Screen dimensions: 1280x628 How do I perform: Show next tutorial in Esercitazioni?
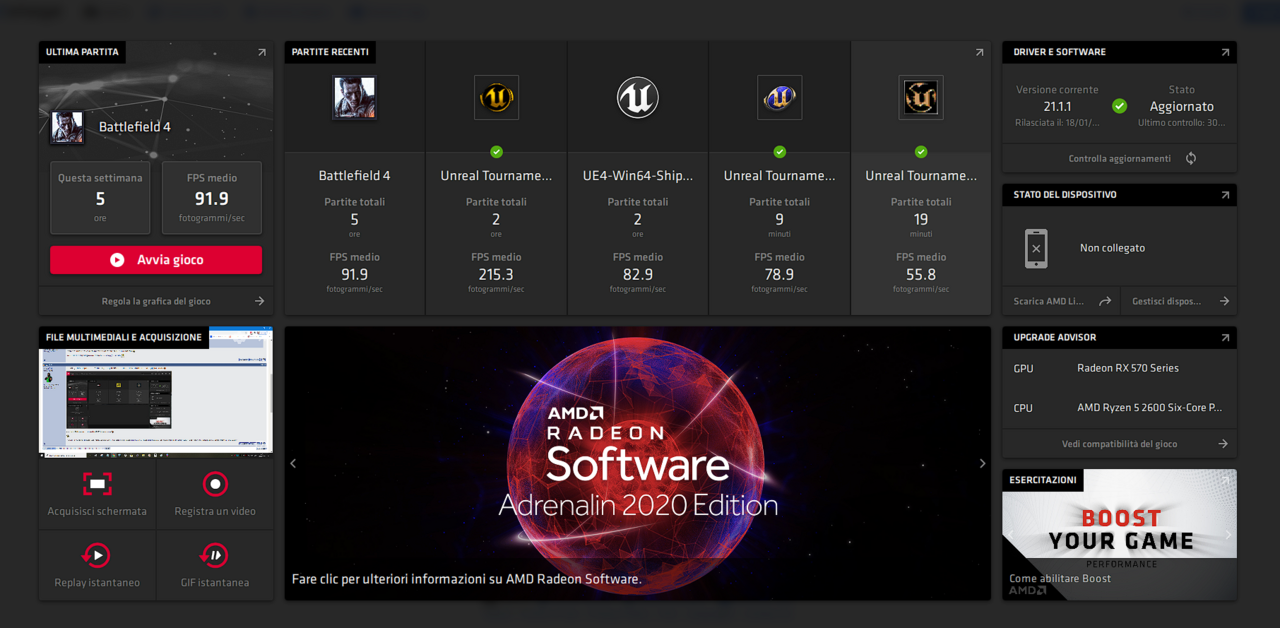tap(1229, 535)
